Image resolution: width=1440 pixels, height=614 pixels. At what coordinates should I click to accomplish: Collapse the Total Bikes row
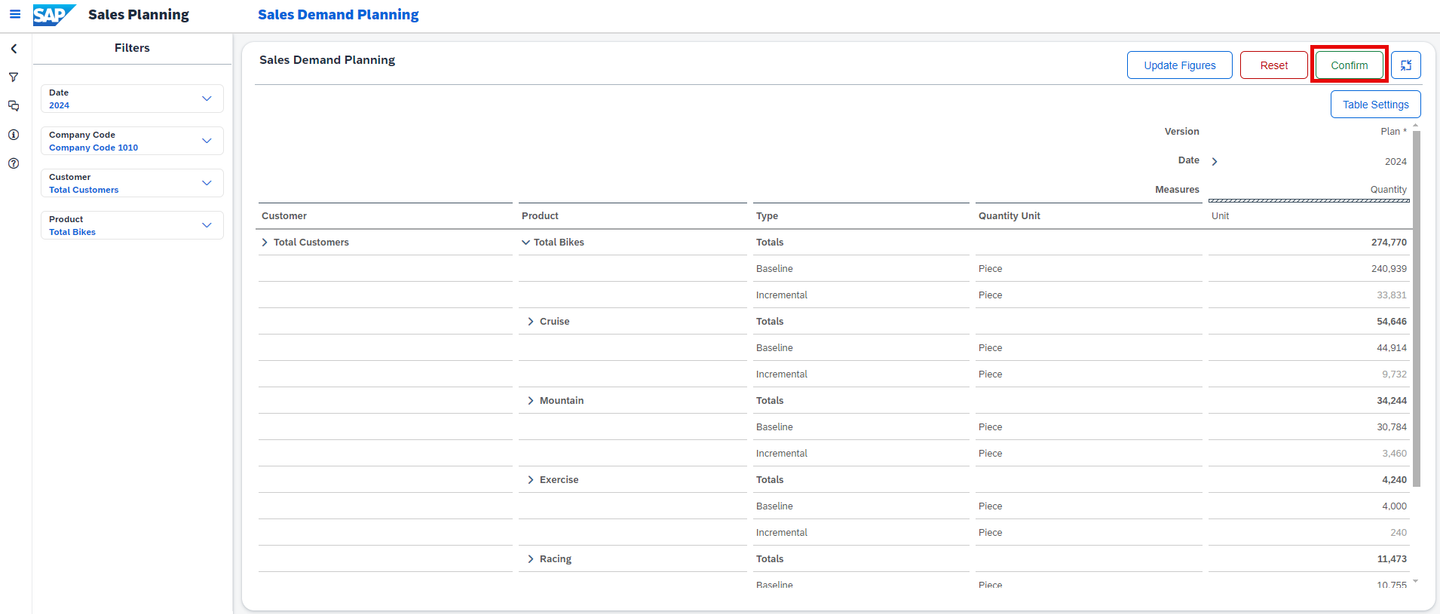(526, 242)
